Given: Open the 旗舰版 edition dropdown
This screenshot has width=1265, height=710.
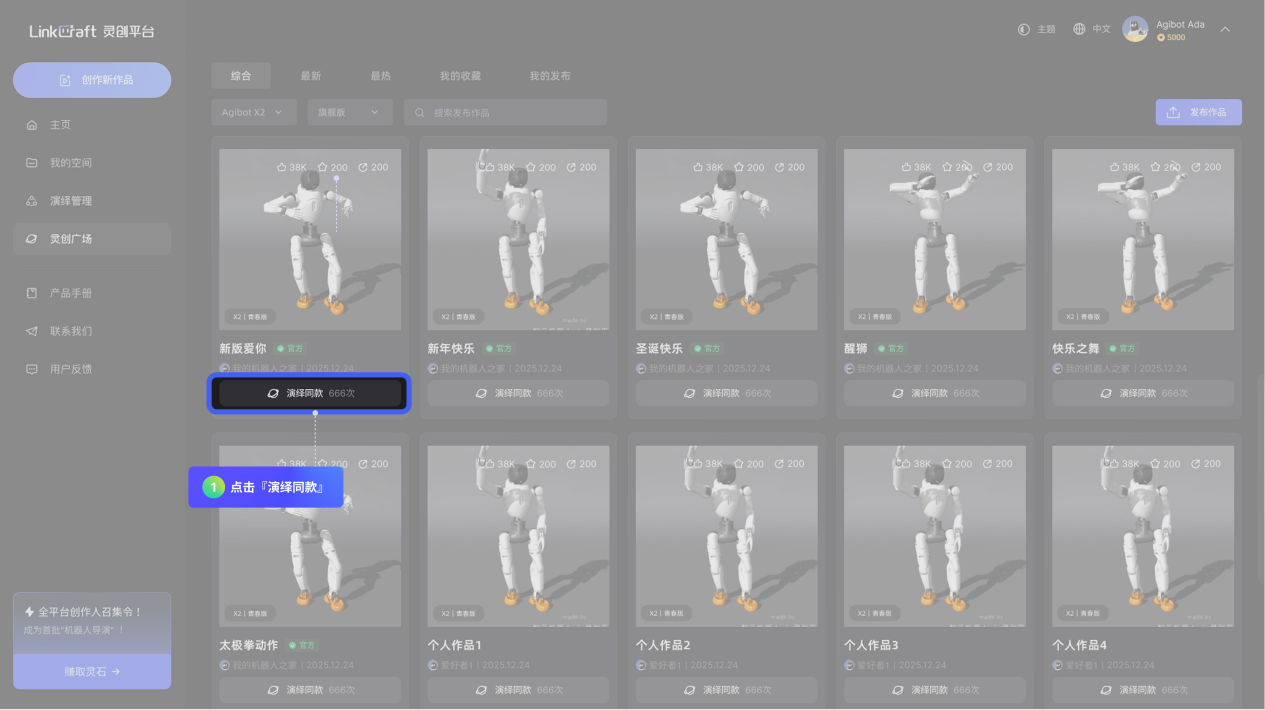Looking at the screenshot, I should (349, 113).
